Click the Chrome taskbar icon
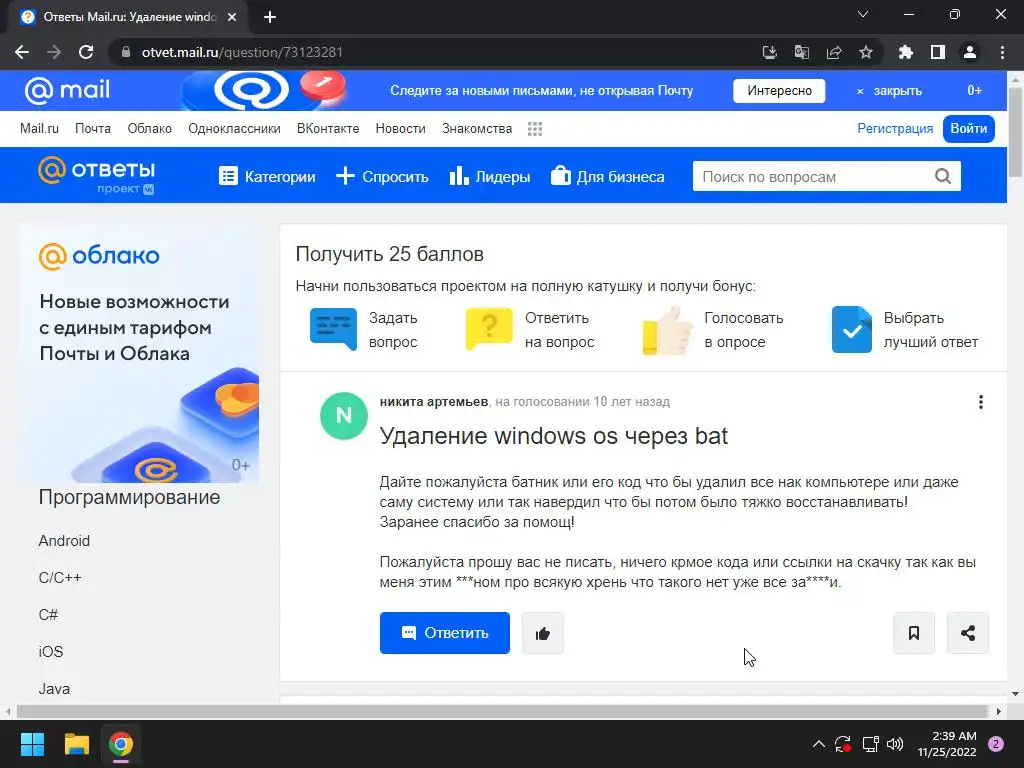 (x=121, y=744)
